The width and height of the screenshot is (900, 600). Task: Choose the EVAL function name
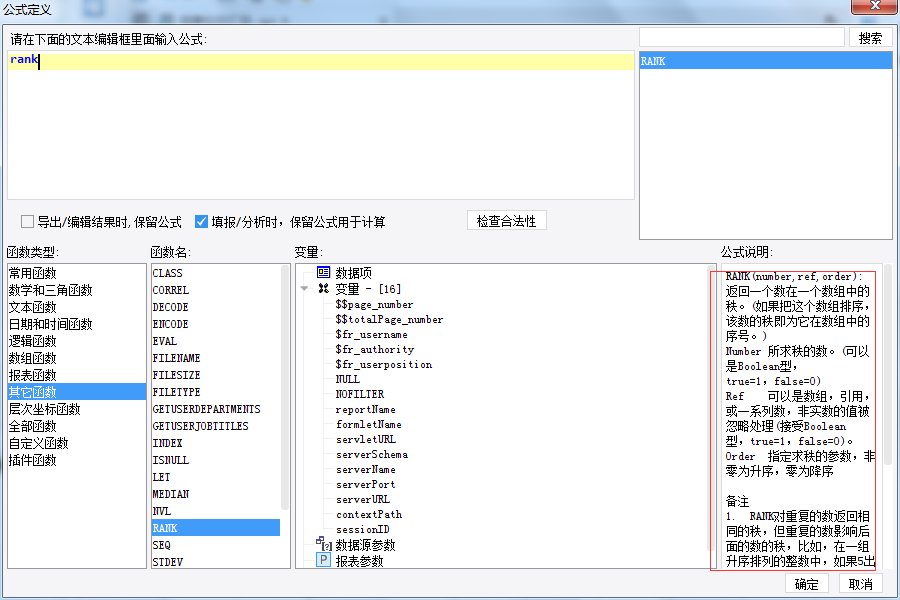click(x=216, y=341)
